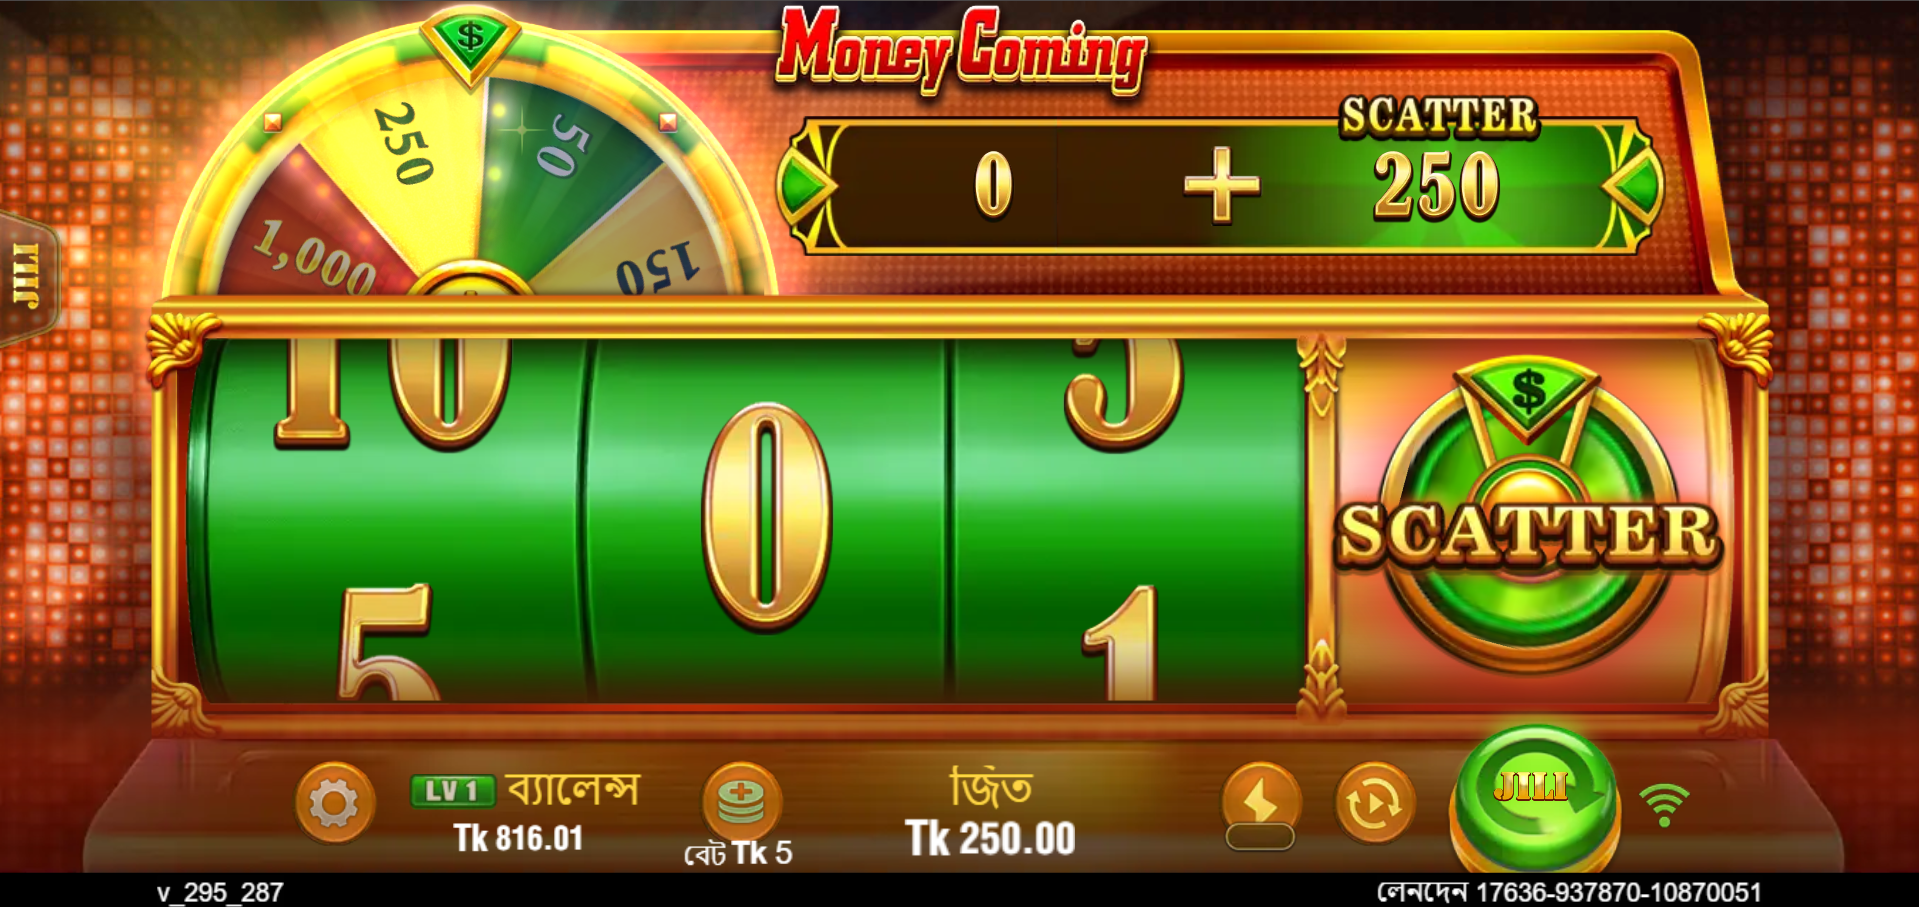The image size is (1919, 907).
Task: Tap the scatter 250 value display
Action: point(1436,186)
